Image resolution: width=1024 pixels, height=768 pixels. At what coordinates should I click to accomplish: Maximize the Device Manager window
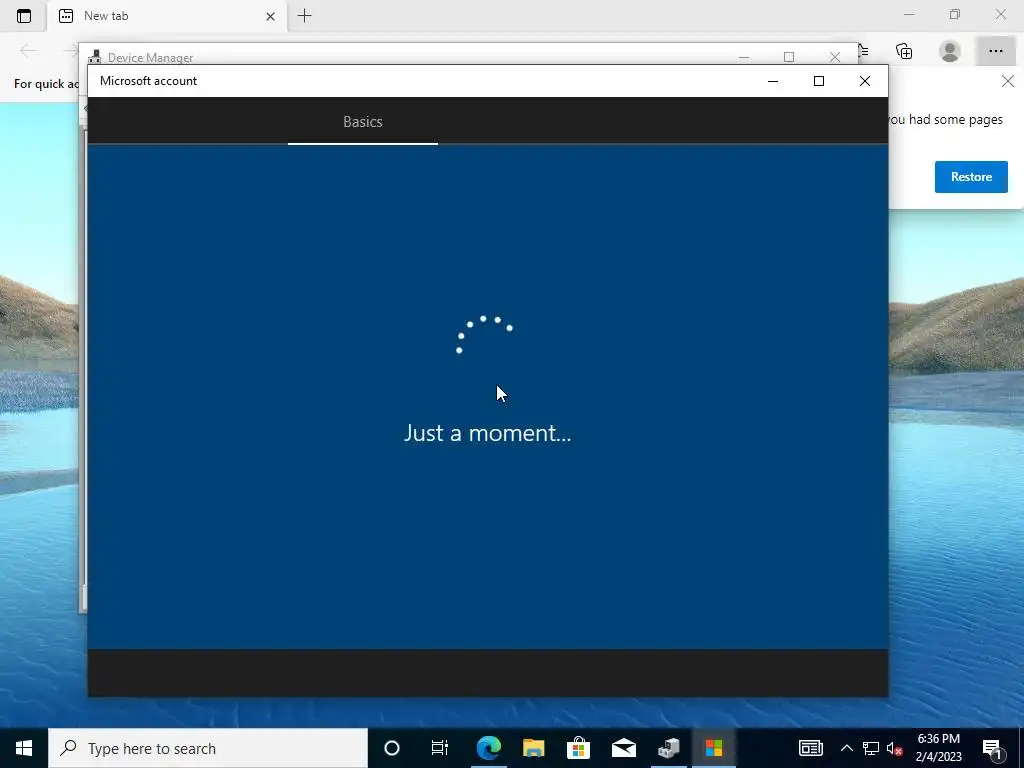click(x=789, y=57)
